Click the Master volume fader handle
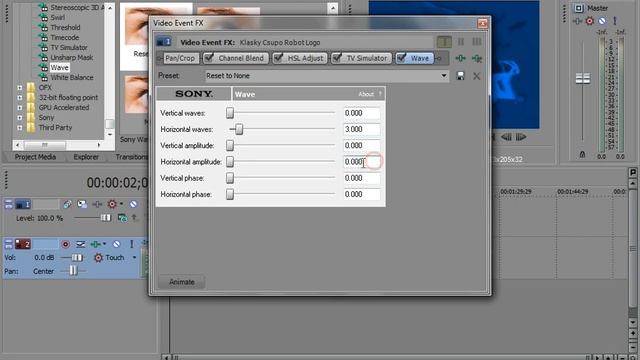The width and height of the screenshot is (640, 360). click(x=582, y=78)
